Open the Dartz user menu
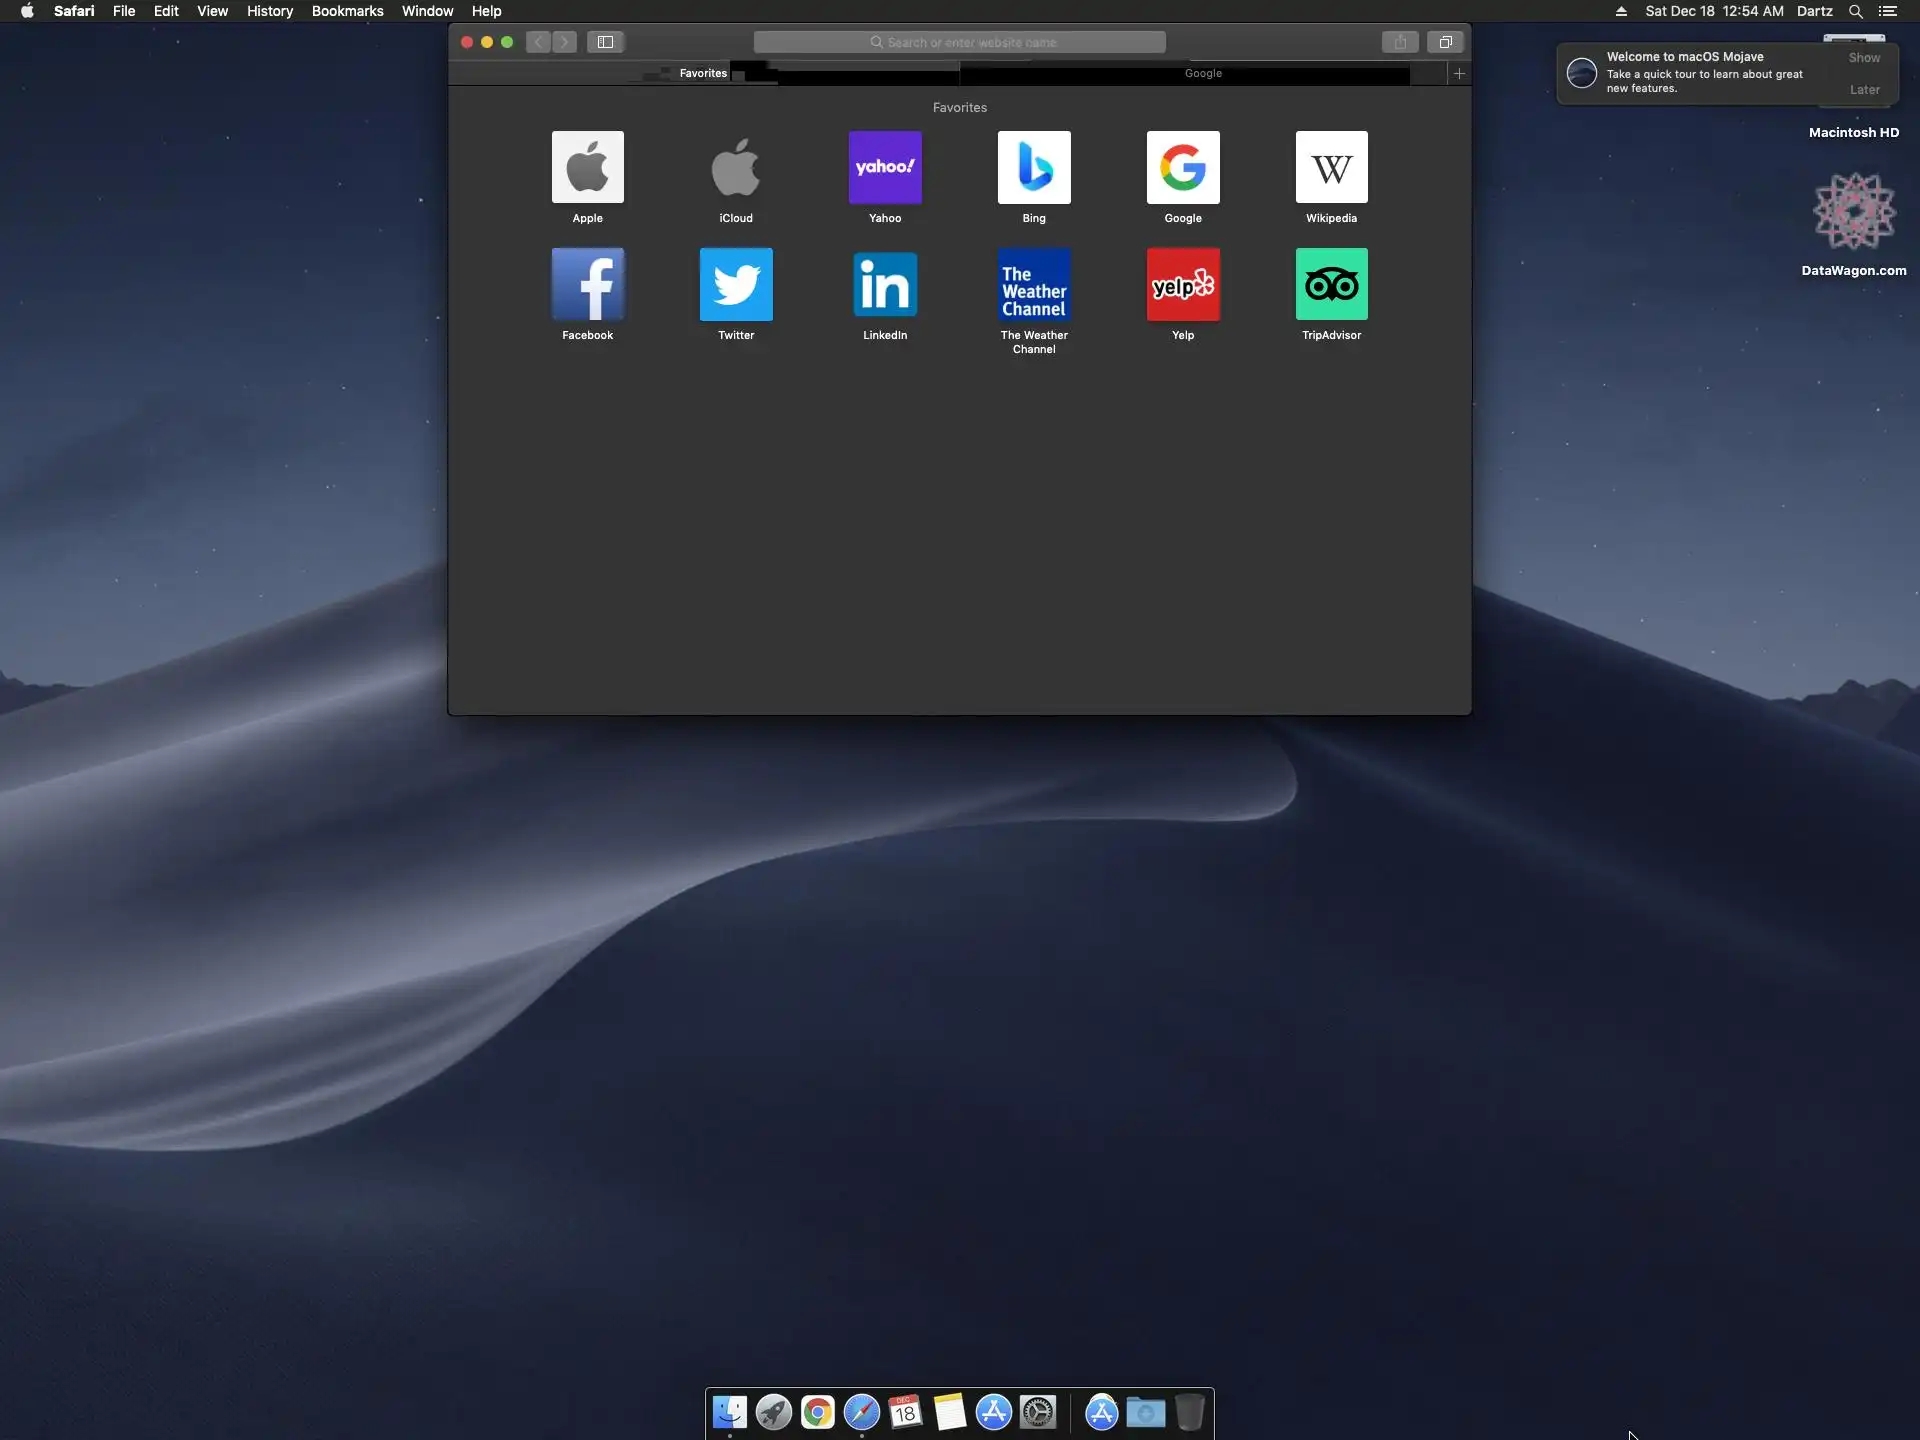The height and width of the screenshot is (1440, 1920). click(1814, 11)
